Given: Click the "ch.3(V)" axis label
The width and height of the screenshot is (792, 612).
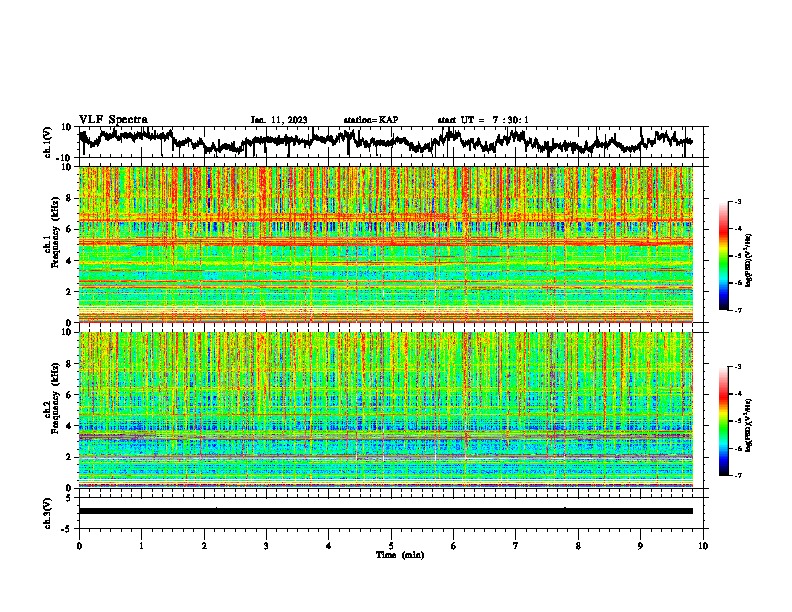Looking at the screenshot, I should point(48,513).
